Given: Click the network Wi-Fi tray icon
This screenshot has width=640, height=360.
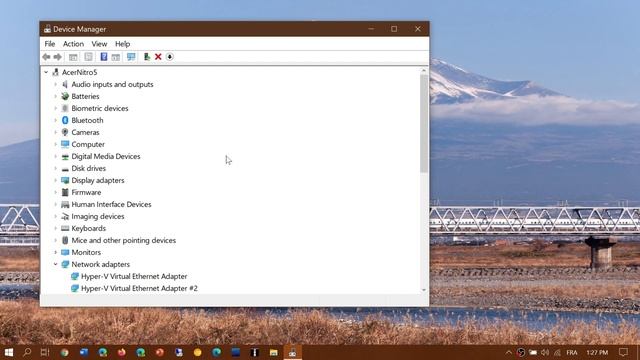Looking at the screenshot, I should (558, 352).
